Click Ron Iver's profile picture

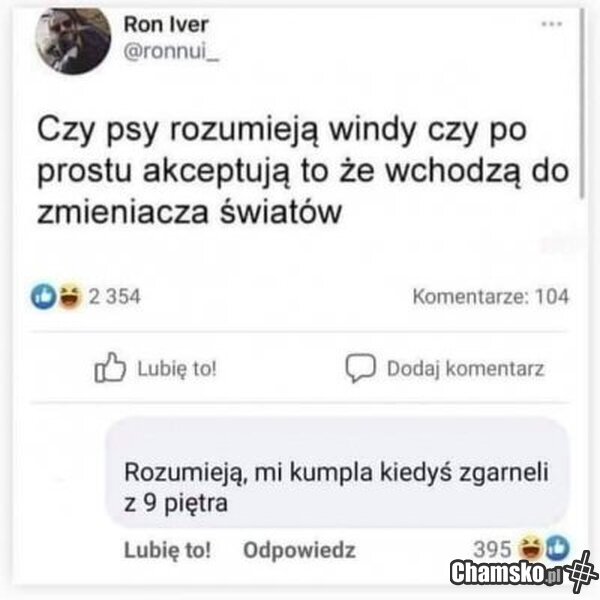pyautogui.click(x=73, y=39)
